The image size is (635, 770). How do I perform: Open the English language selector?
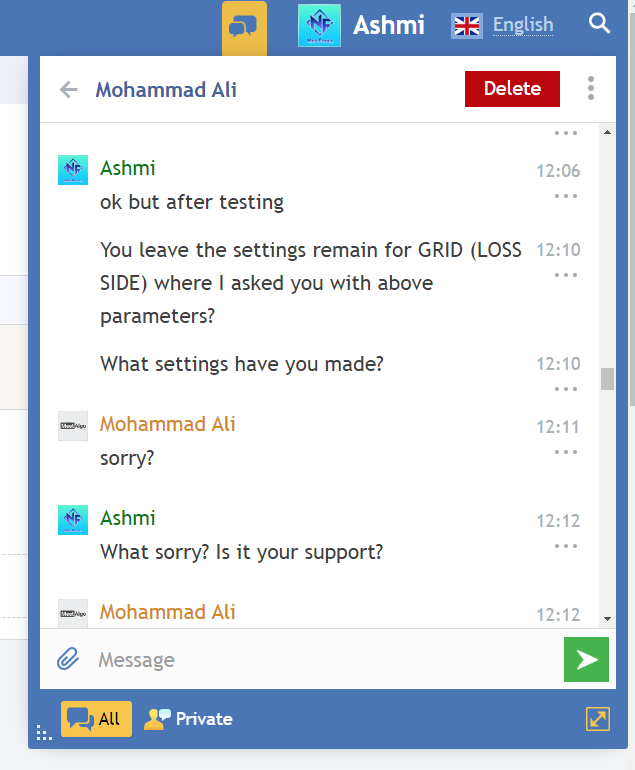(x=522, y=25)
